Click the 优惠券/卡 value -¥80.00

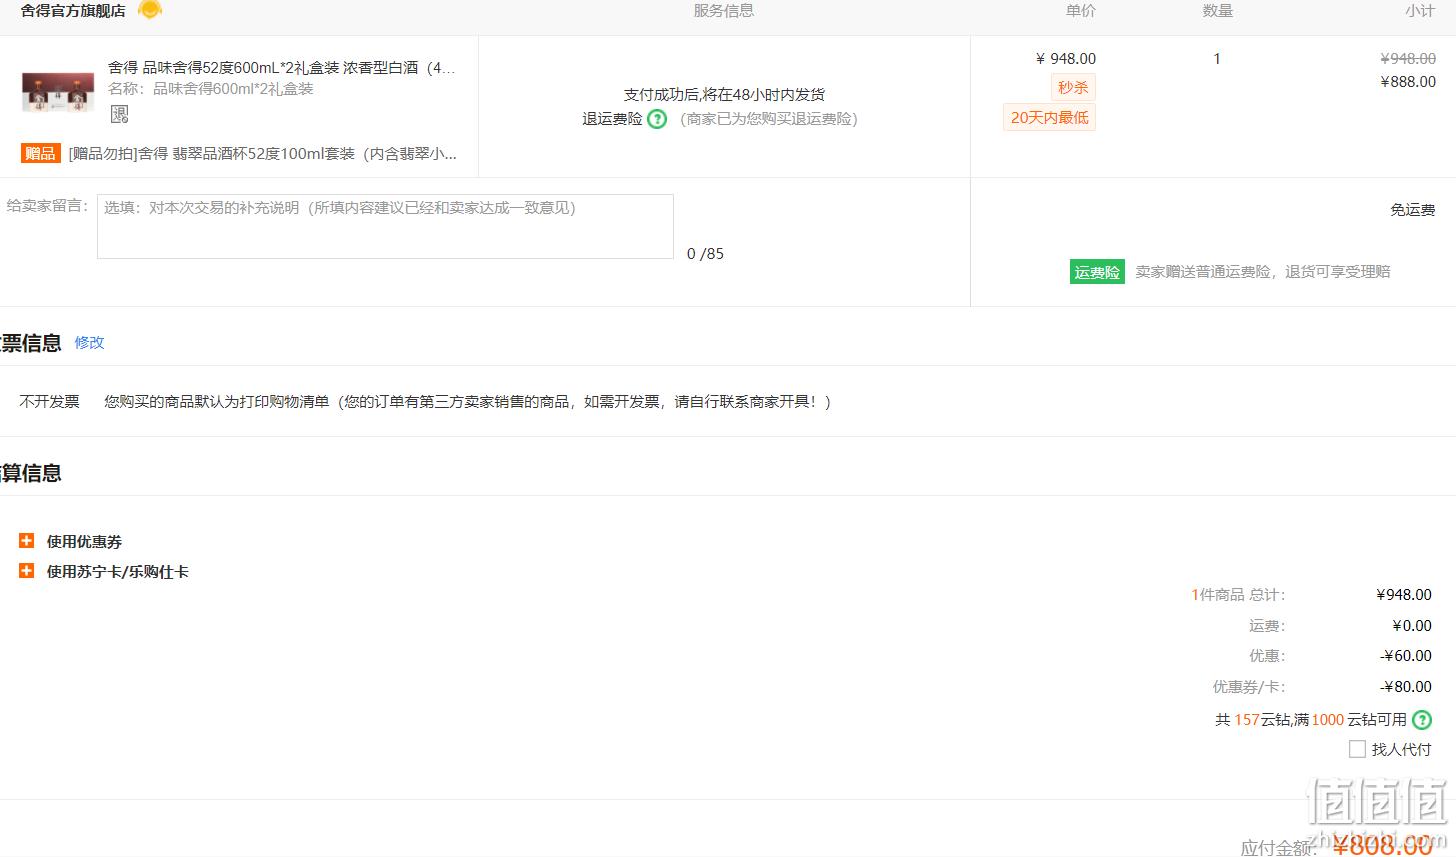point(1406,687)
